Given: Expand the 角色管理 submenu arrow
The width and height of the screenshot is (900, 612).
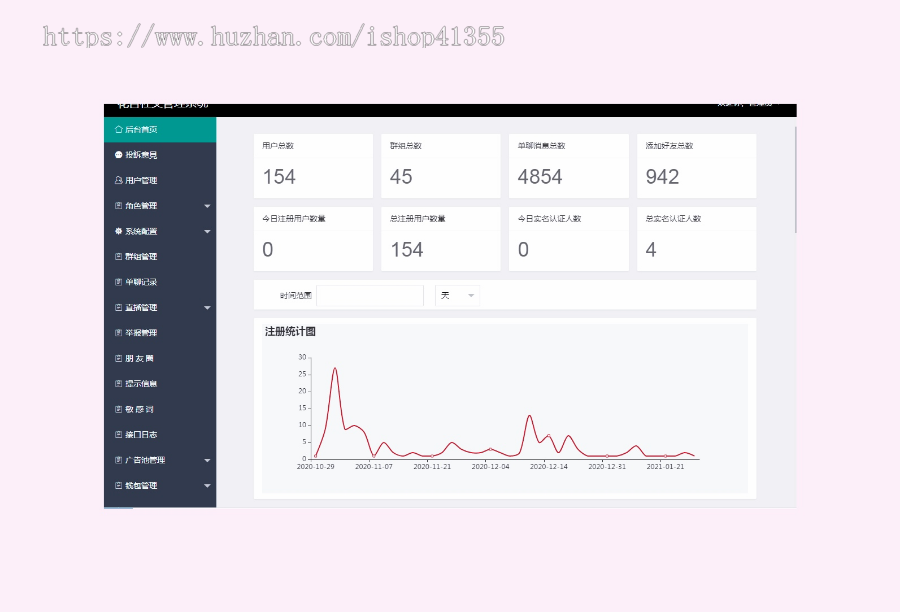Looking at the screenshot, I should pyautogui.click(x=207, y=206).
